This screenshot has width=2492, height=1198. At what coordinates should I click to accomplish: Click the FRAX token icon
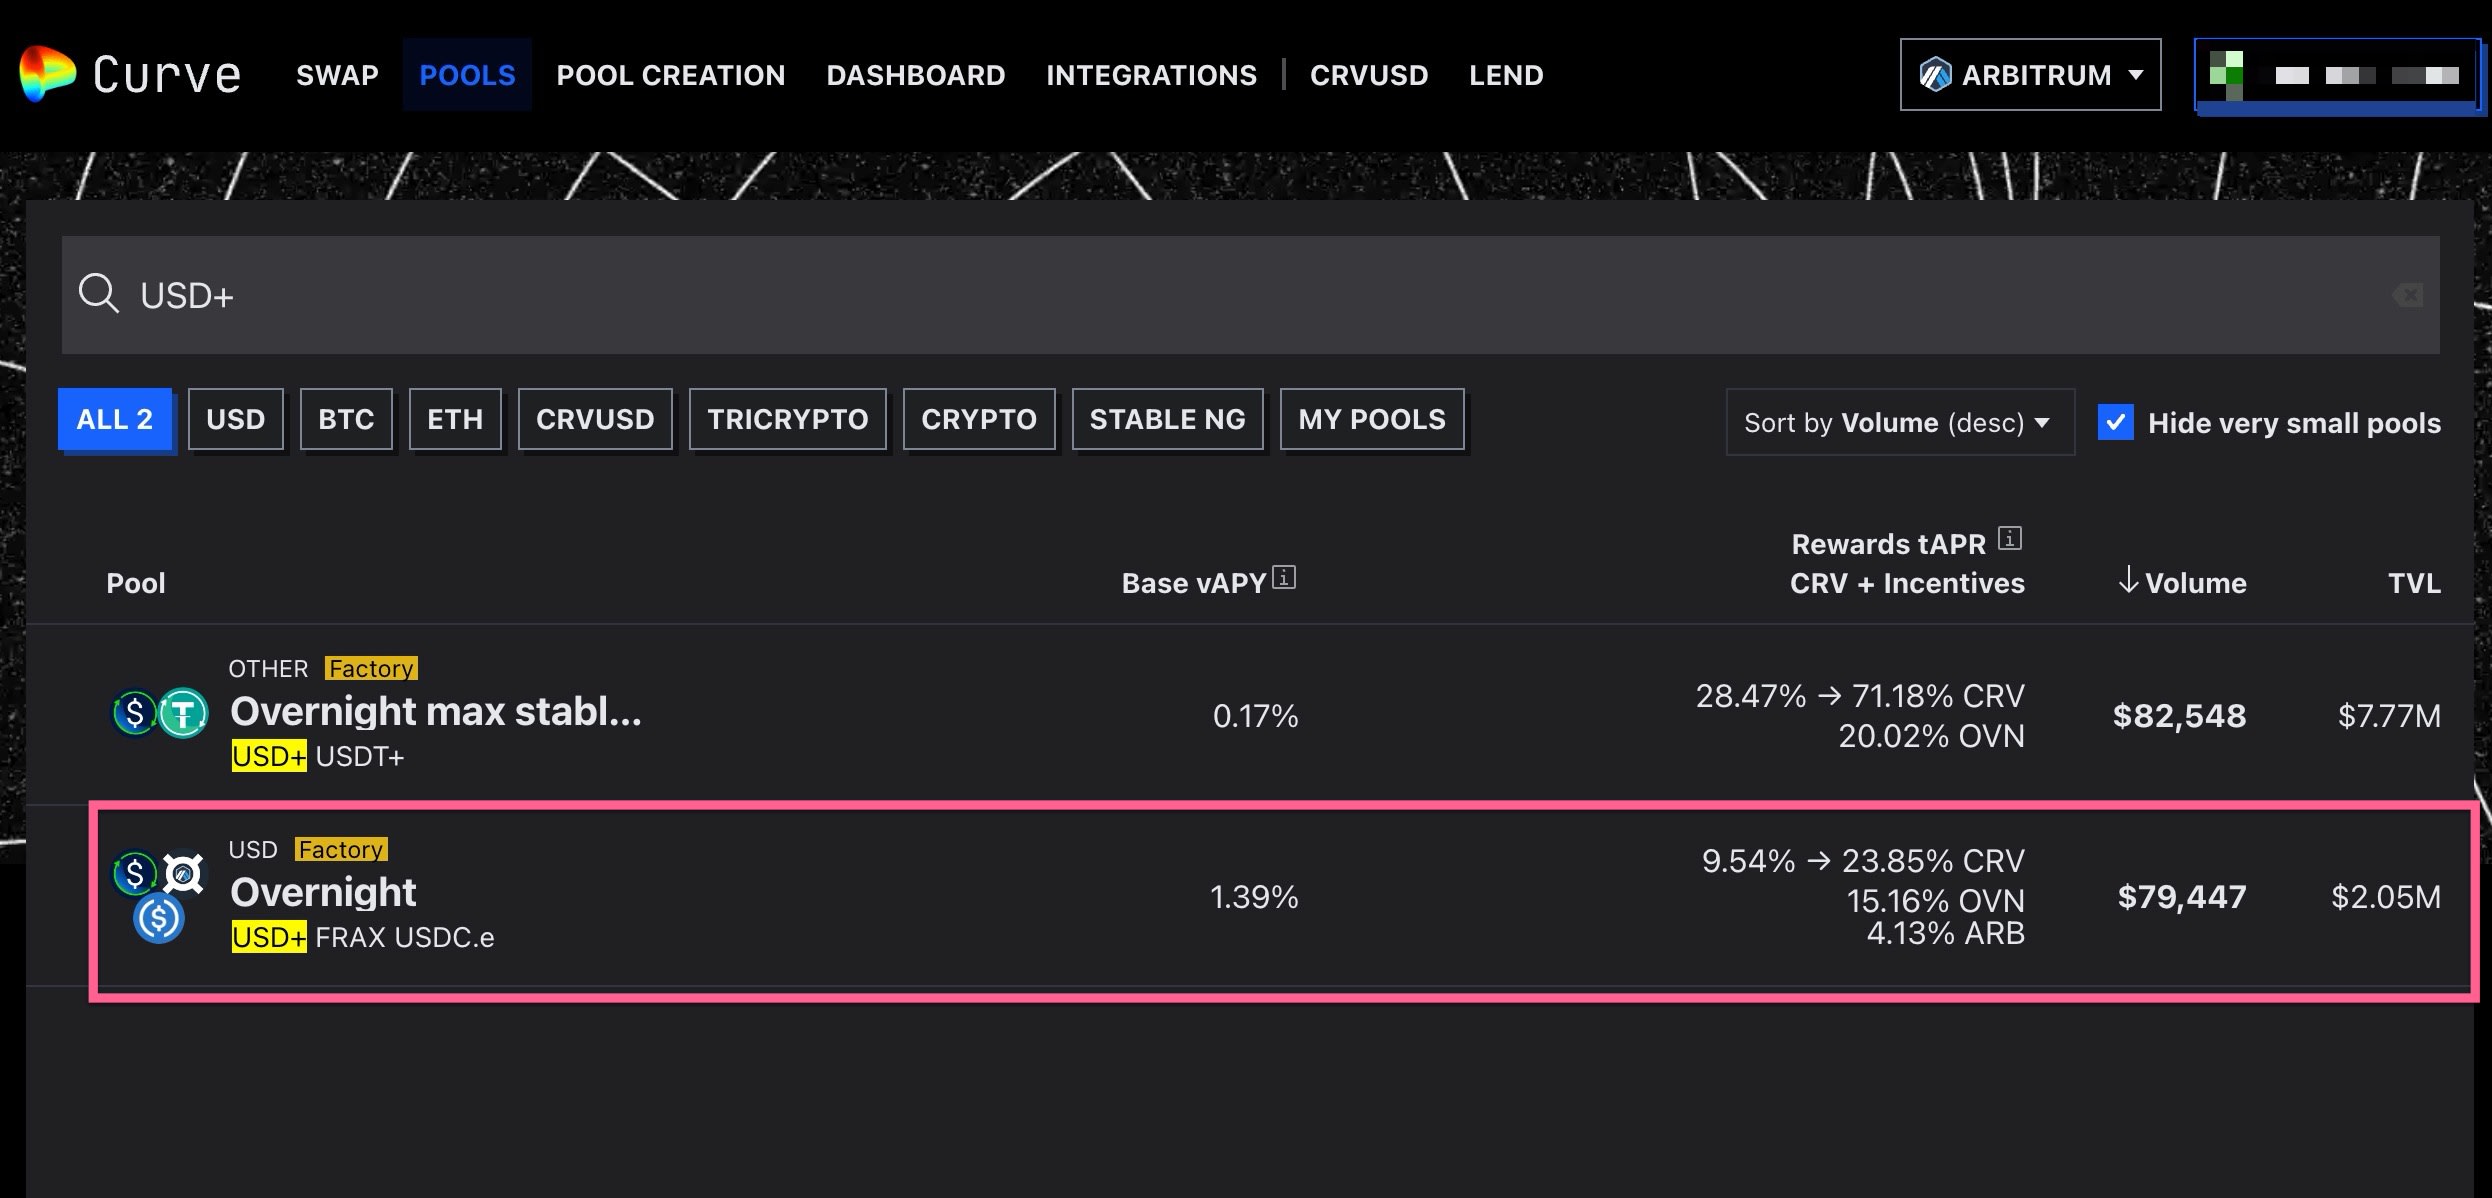pos(183,873)
